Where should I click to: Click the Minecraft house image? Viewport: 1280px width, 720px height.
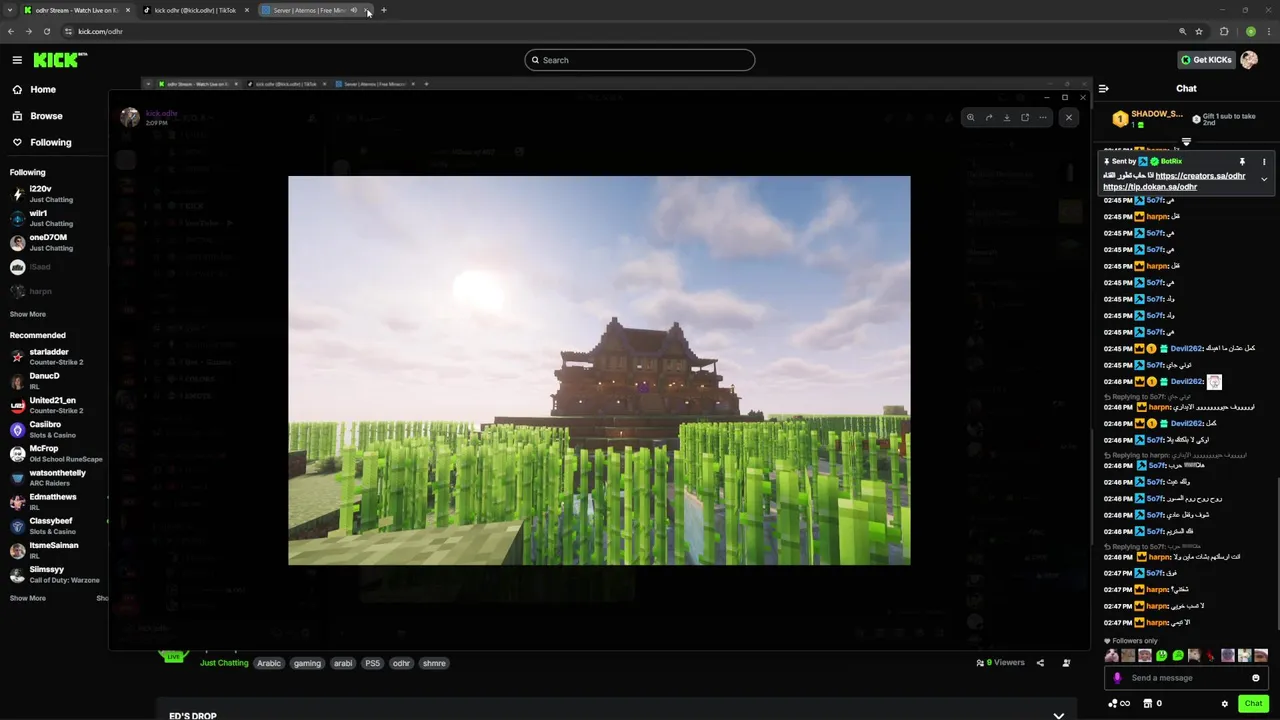click(599, 371)
